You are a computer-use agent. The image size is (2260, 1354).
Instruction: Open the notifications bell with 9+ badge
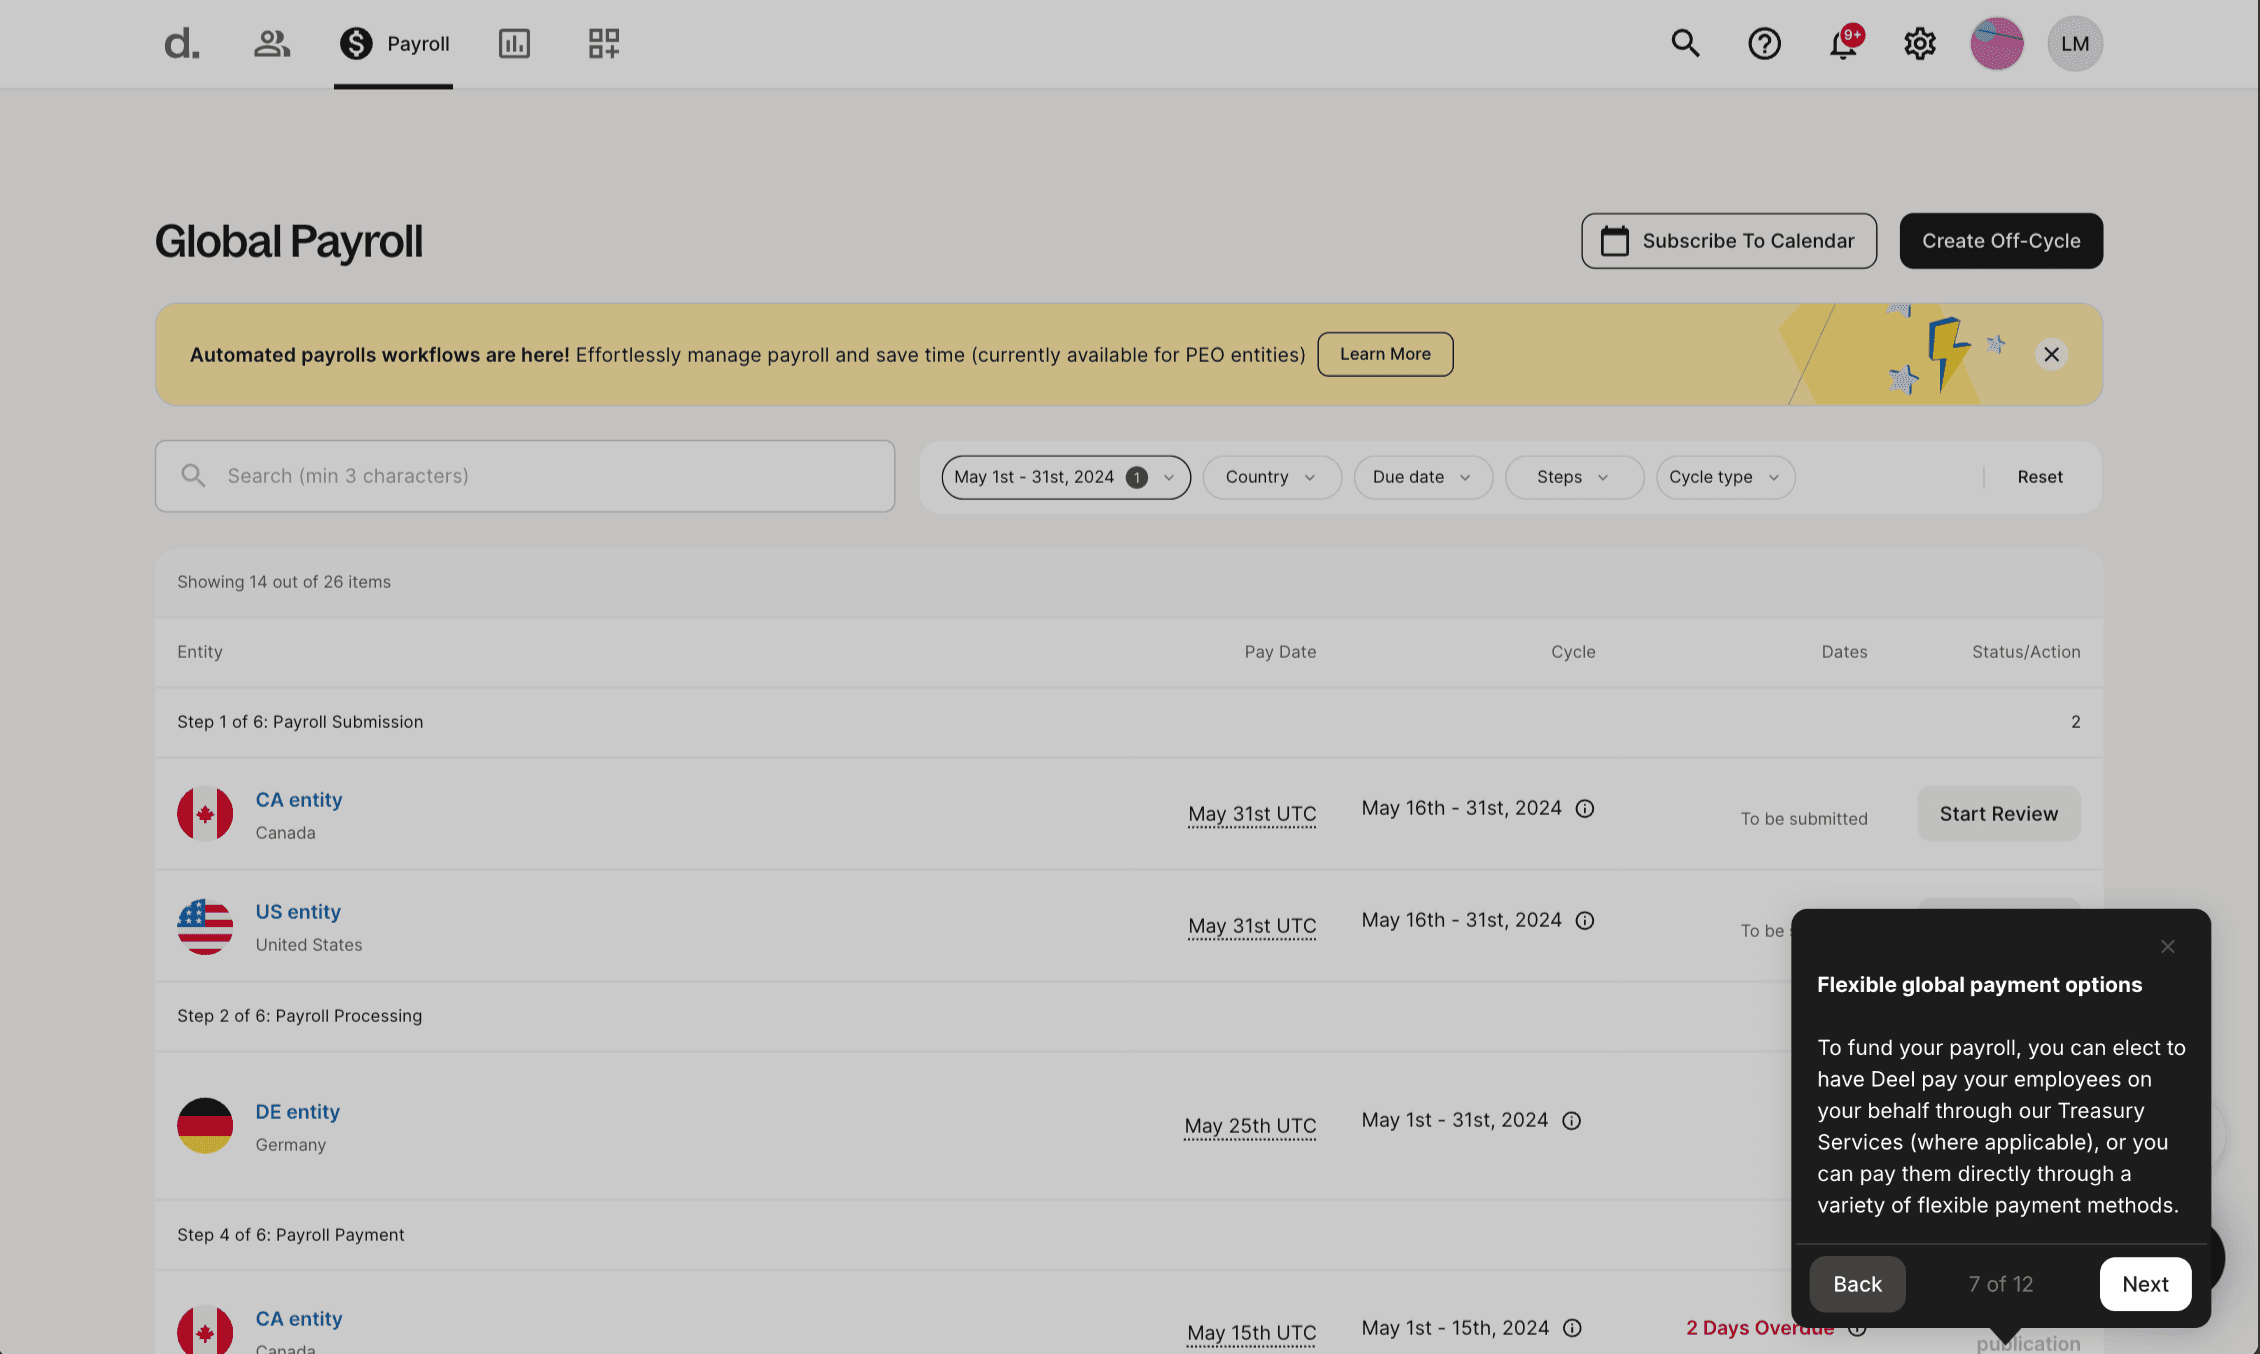coord(1842,43)
